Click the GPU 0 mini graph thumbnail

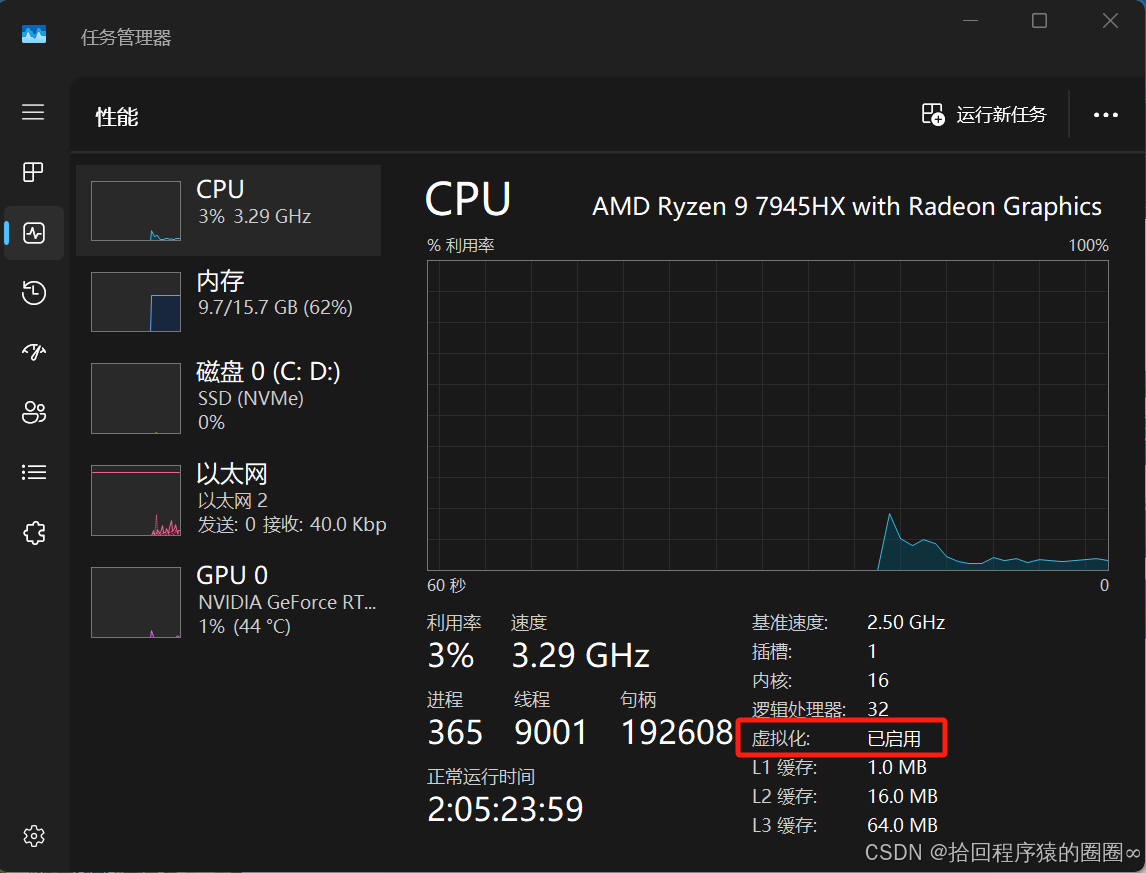tap(136, 602)
